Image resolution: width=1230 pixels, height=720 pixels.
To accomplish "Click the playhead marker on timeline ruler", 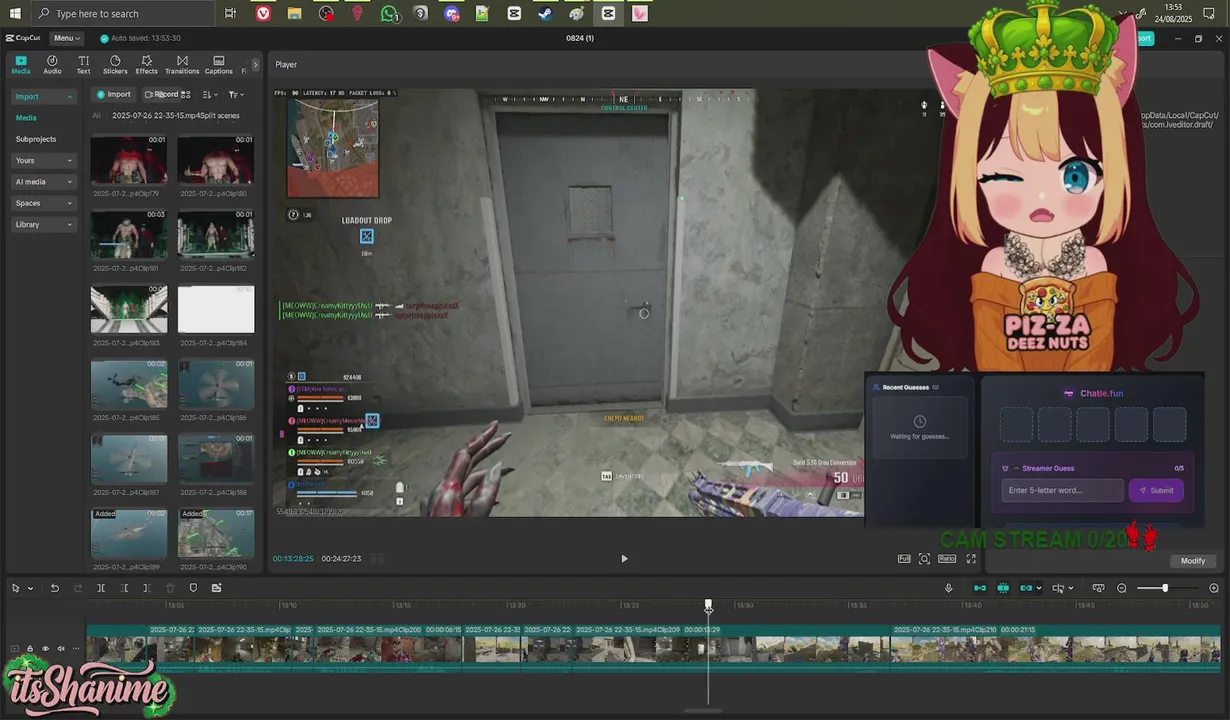I will (708, 607).
